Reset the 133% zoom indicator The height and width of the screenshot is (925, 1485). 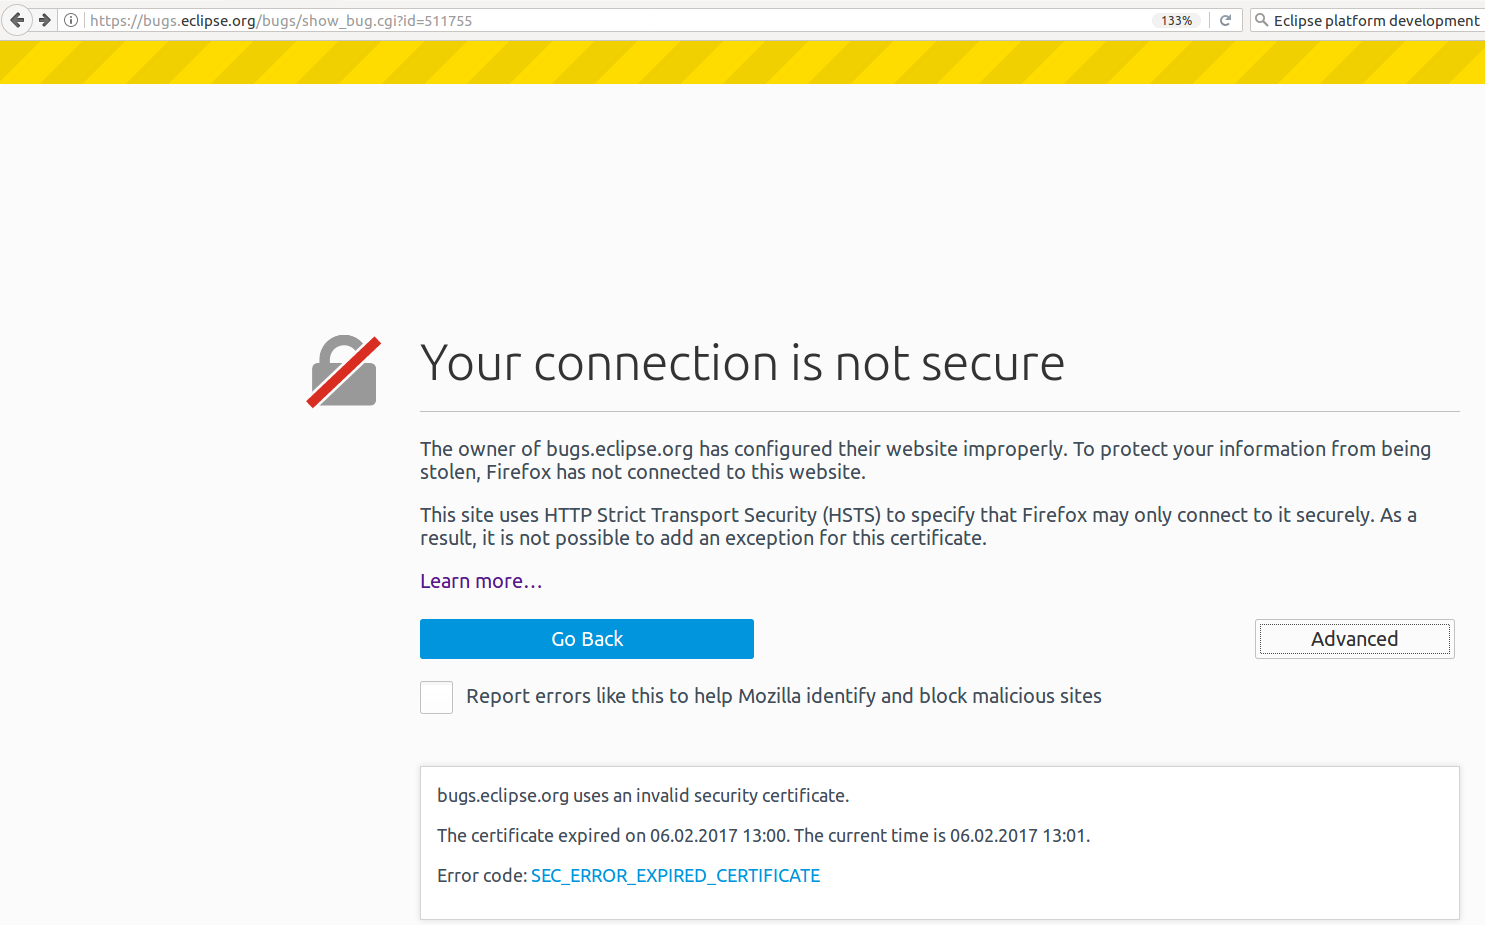point(1177,20)
